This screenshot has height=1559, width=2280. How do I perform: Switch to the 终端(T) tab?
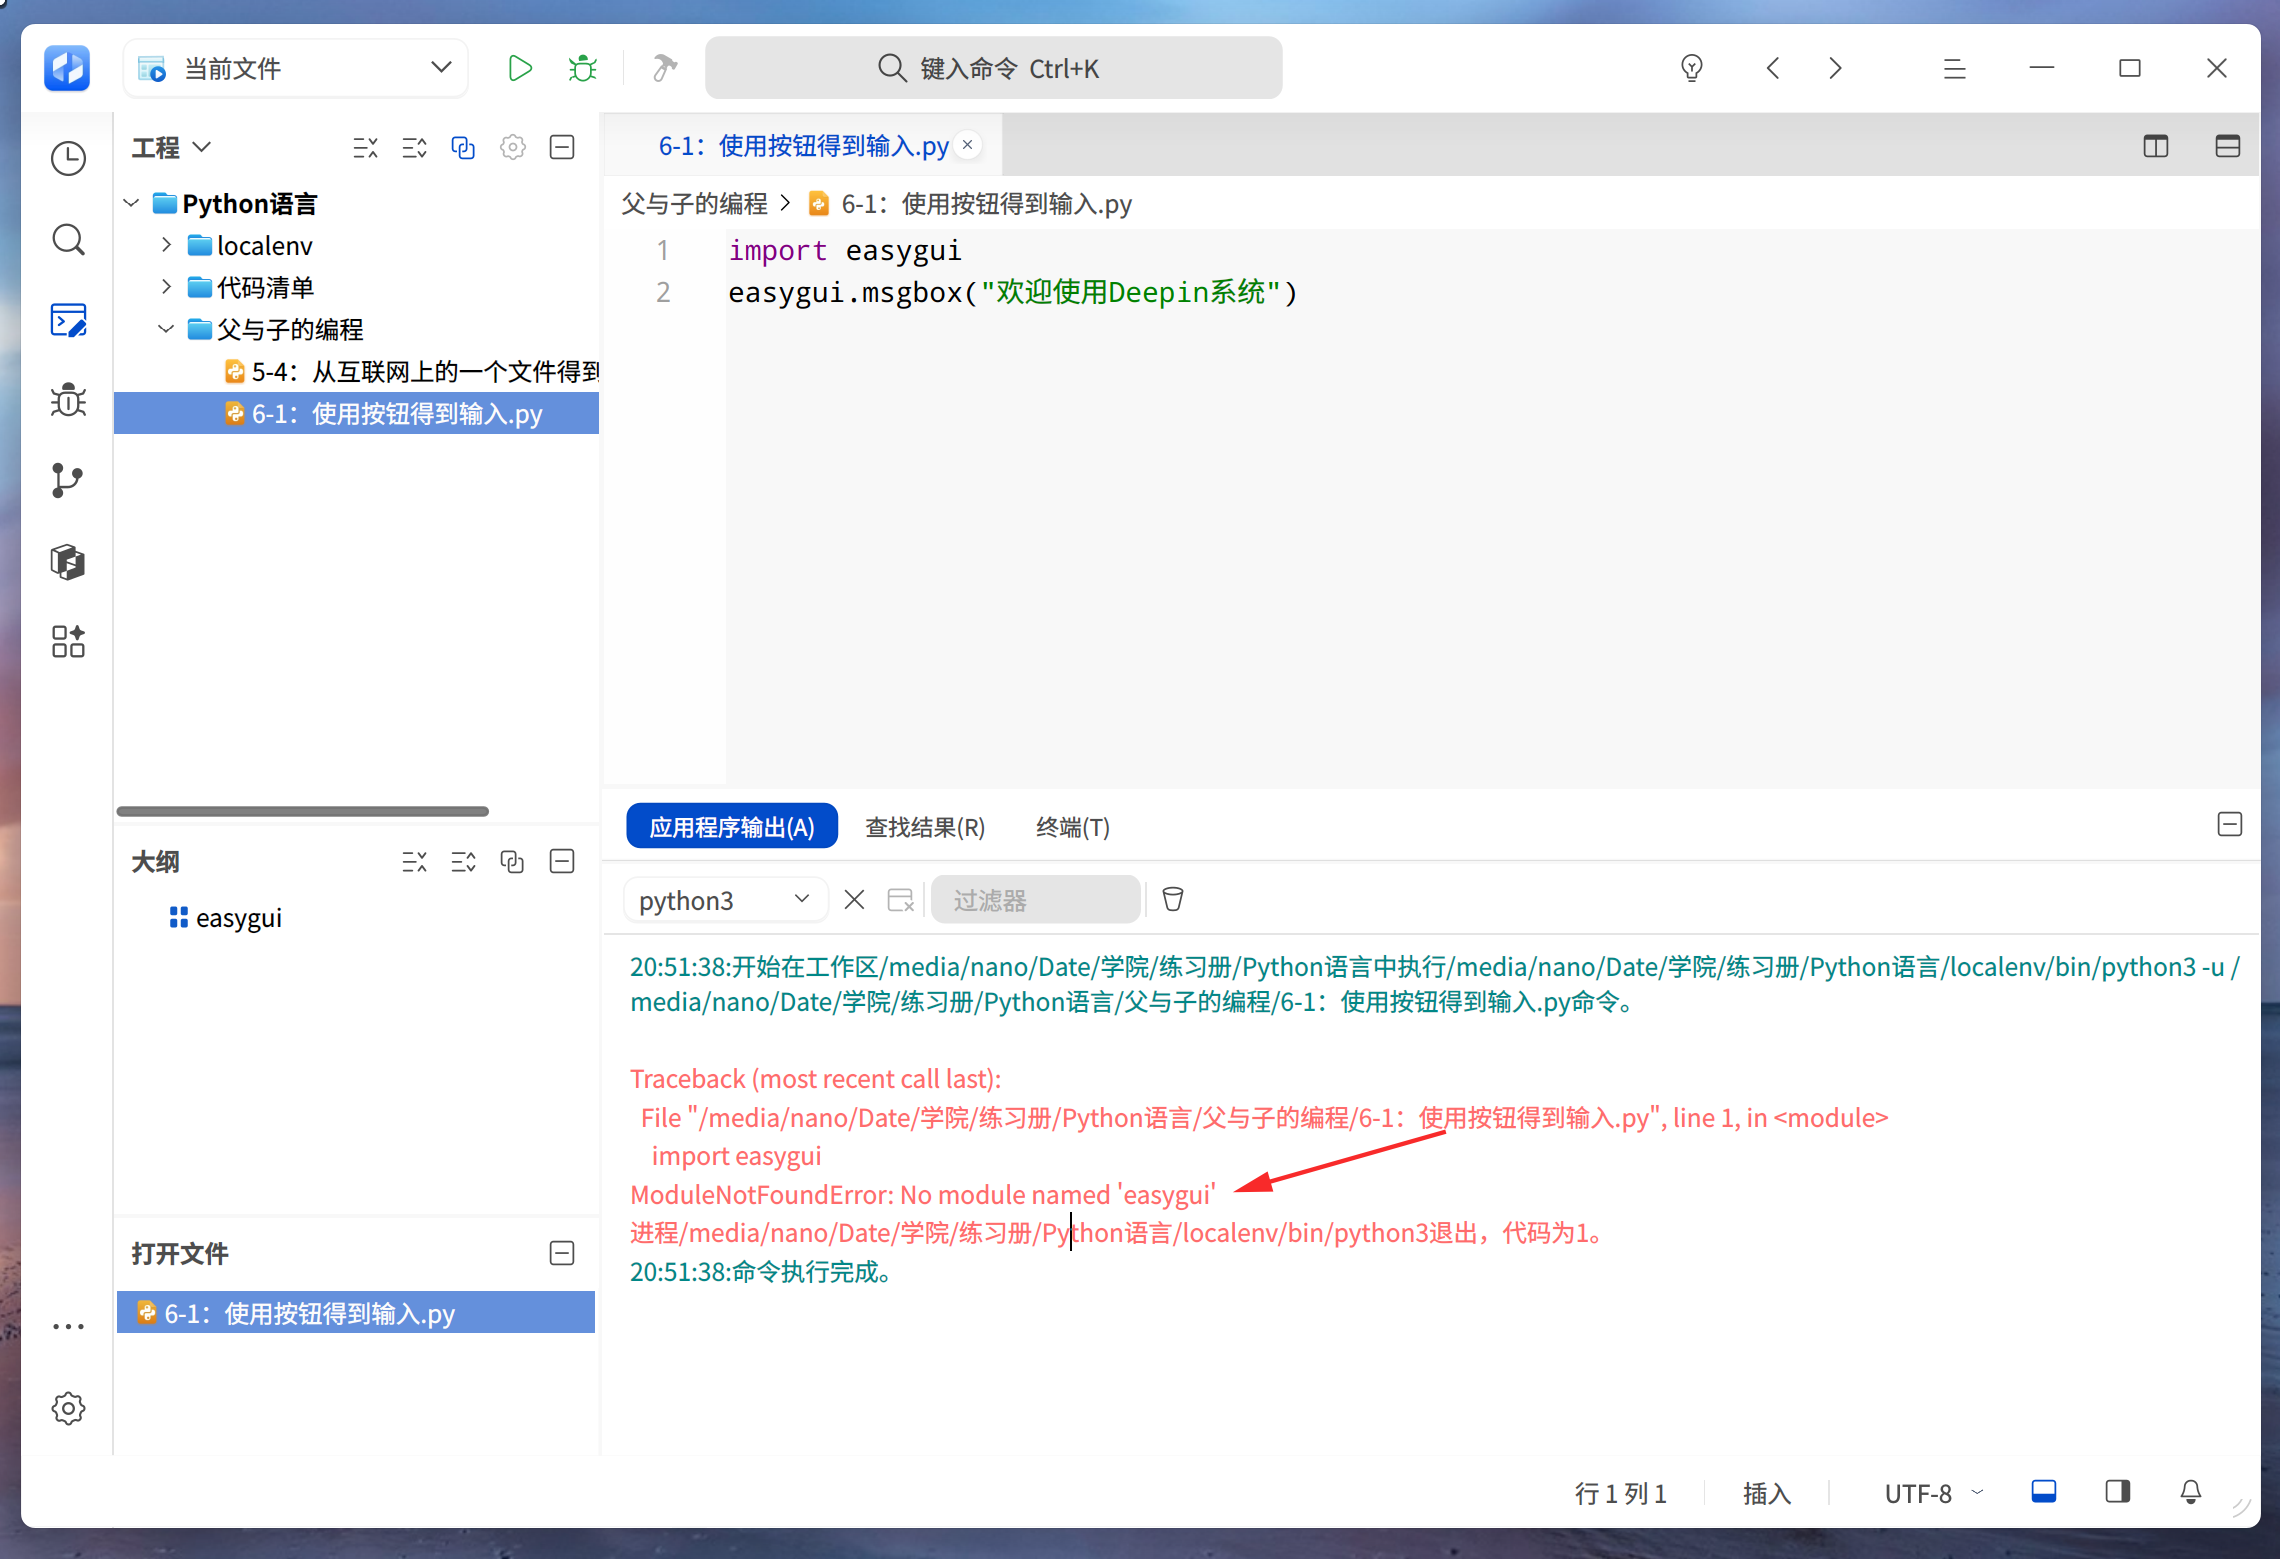point(1072,827)
